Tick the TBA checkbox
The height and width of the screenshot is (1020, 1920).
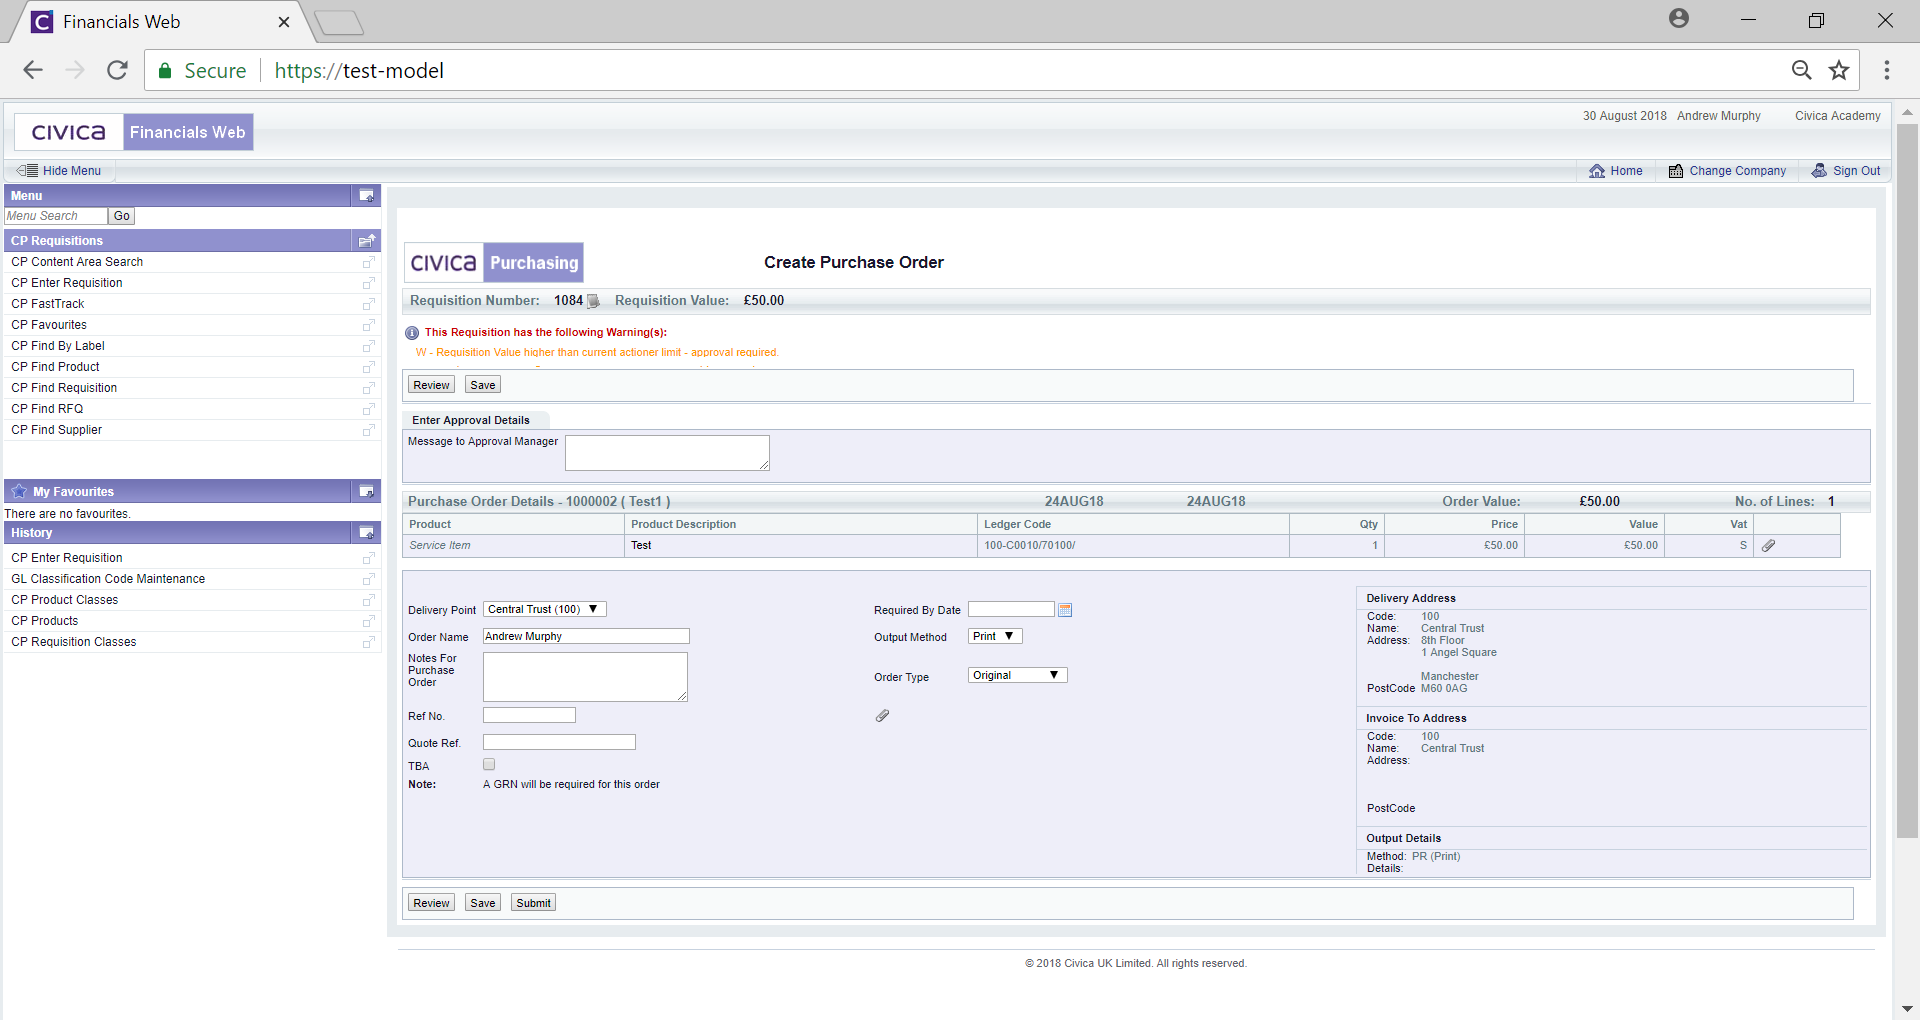[489, 765]
